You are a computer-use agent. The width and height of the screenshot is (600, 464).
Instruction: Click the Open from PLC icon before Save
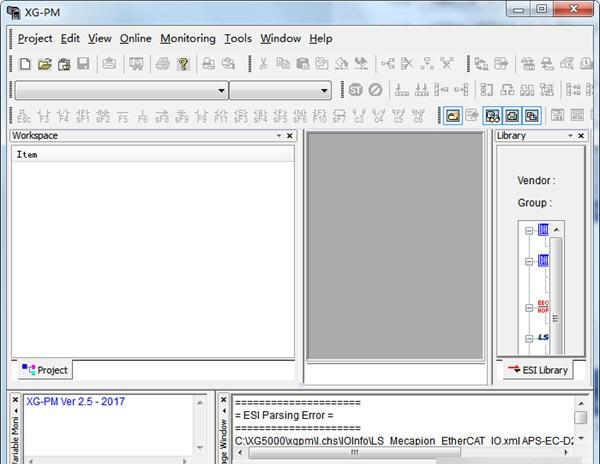pyautogui.click(x=64, y=64)
